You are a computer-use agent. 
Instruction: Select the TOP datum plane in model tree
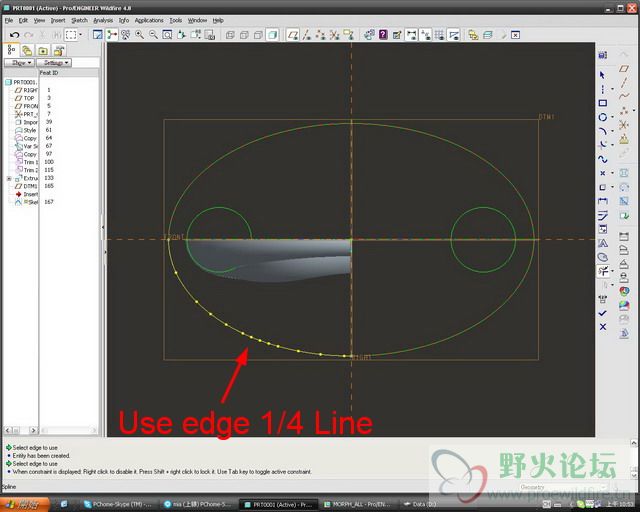click(24, 98)
